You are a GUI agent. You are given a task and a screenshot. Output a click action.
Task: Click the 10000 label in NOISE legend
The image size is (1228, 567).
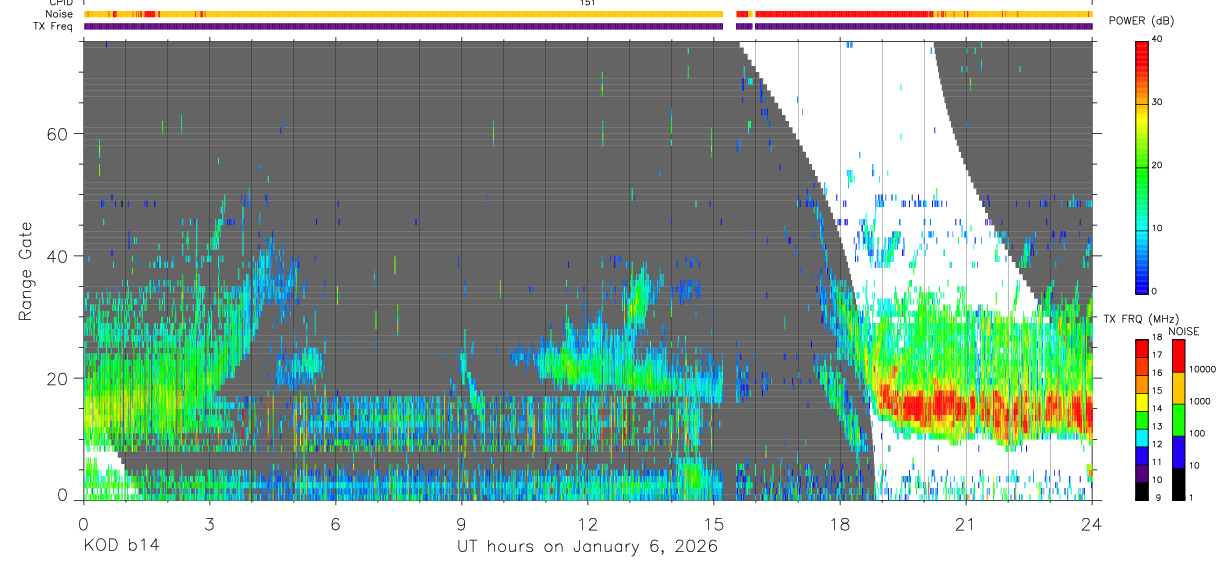1204,370
